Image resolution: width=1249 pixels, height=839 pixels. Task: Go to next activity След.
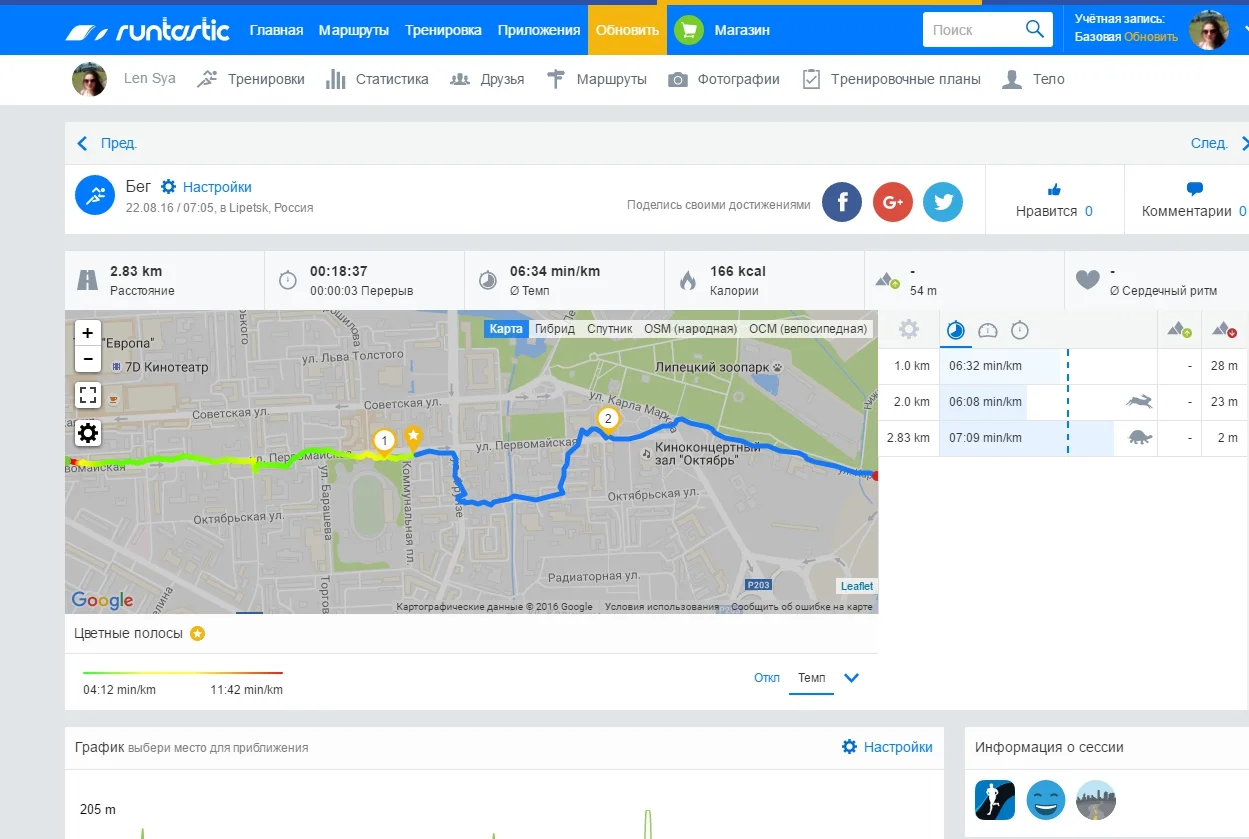click(1219, 143)
